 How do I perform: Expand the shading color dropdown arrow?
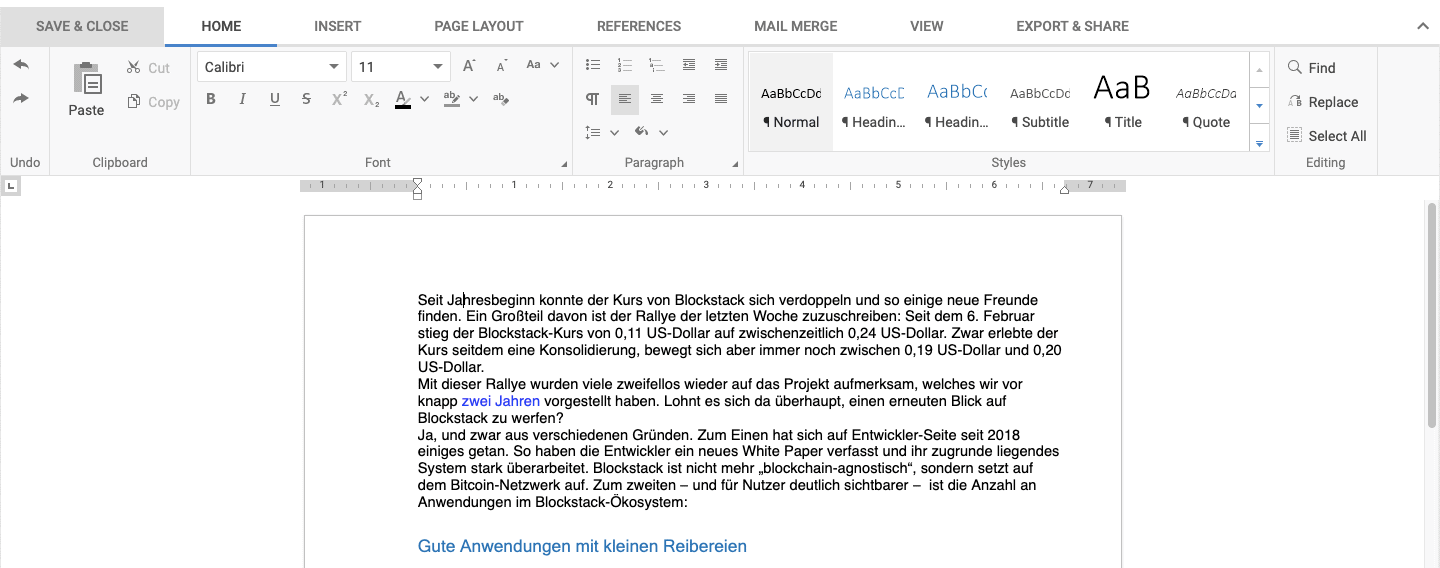pyautogui.click(x=663, y=132)
